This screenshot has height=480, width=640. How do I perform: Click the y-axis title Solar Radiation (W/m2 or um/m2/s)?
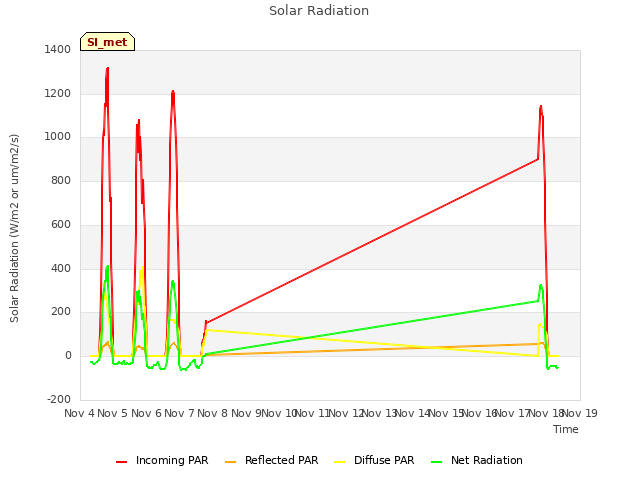pos(14,228)
